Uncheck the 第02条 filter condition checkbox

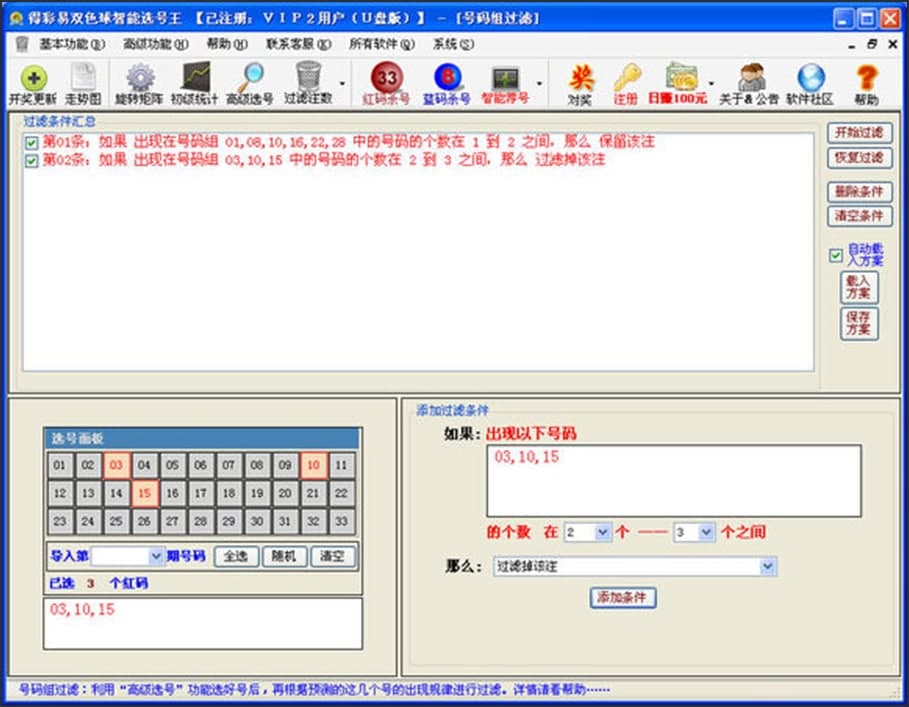pyautogui.click(x=32, y=161)
